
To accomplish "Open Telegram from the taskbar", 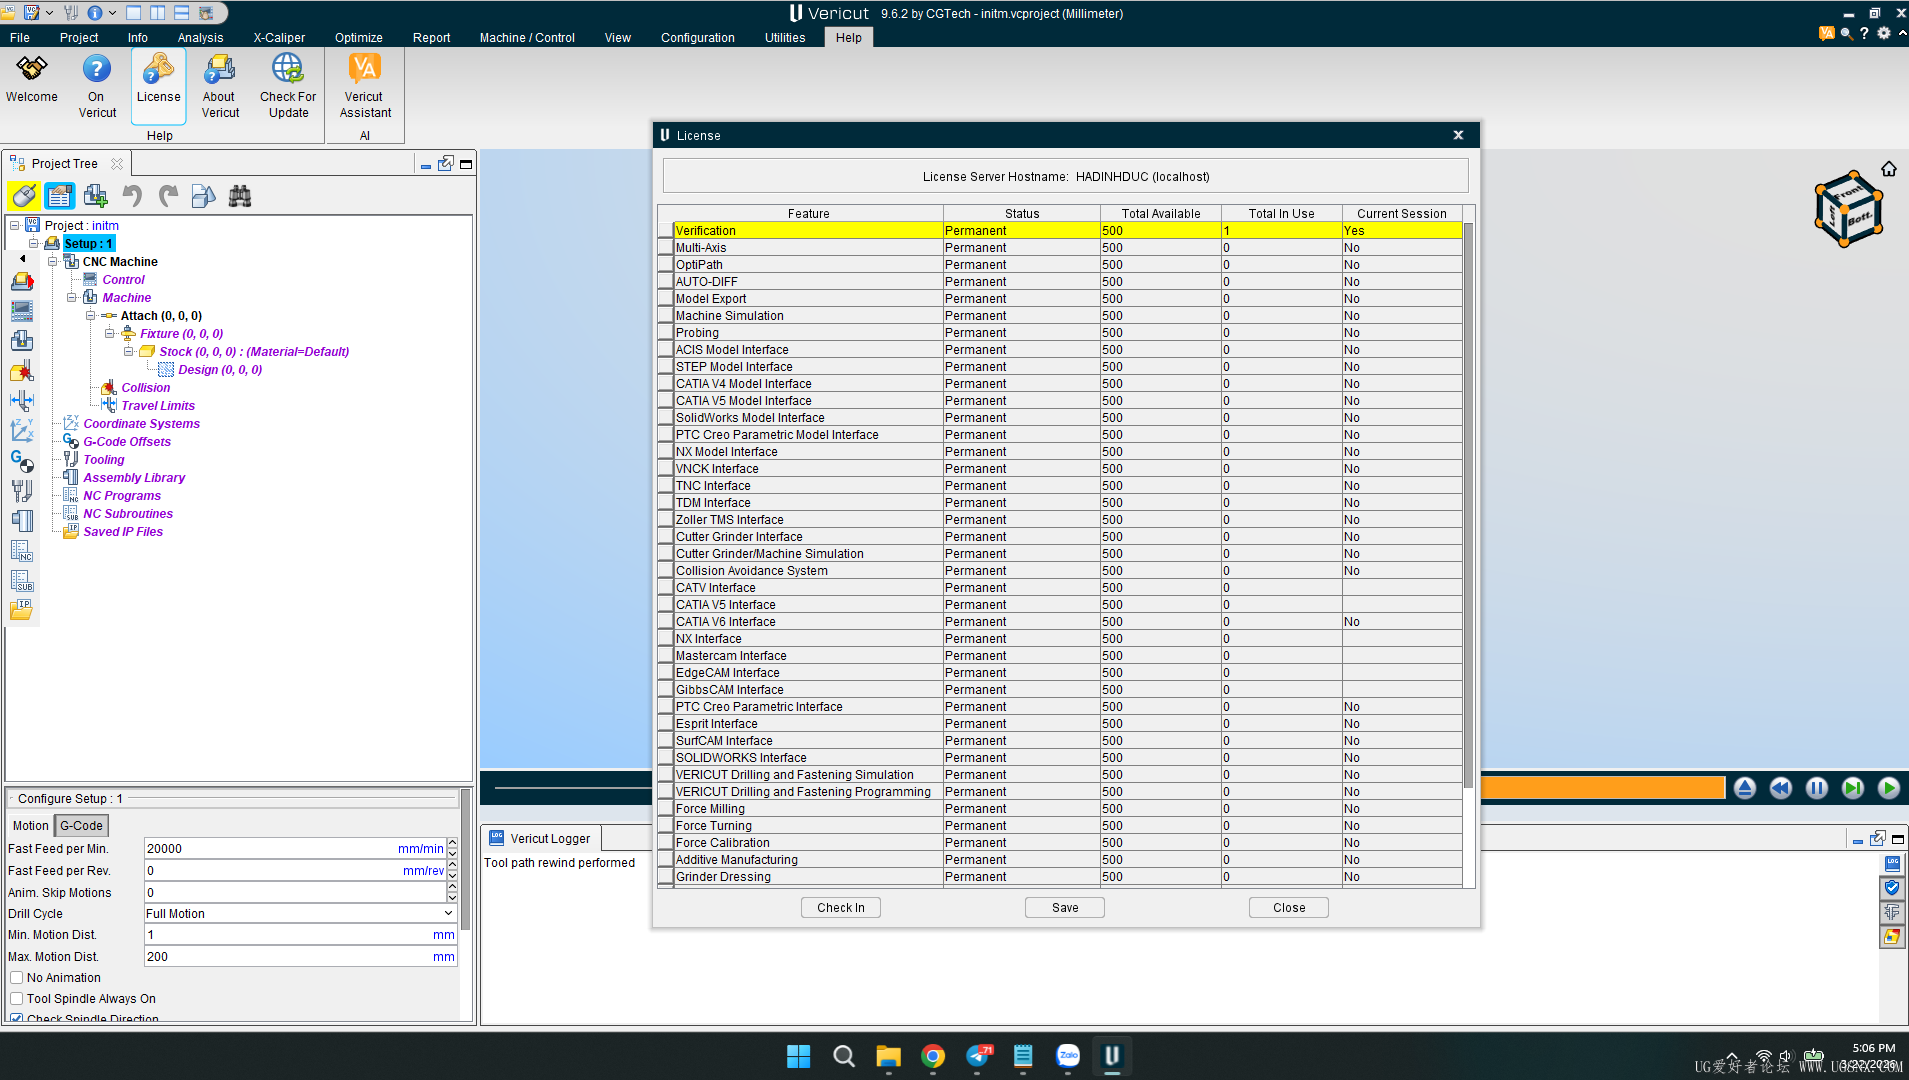I will (x=978, y=1056).
